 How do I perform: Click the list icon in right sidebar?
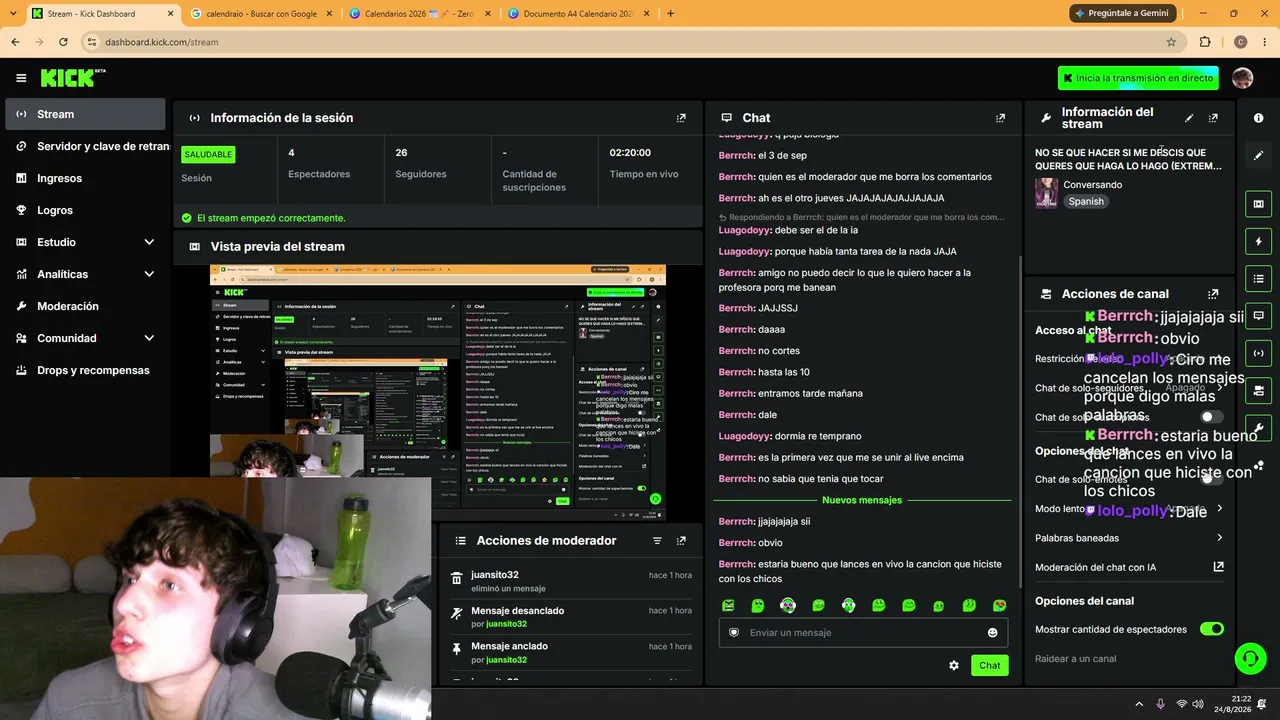(x=1258, y=278)
